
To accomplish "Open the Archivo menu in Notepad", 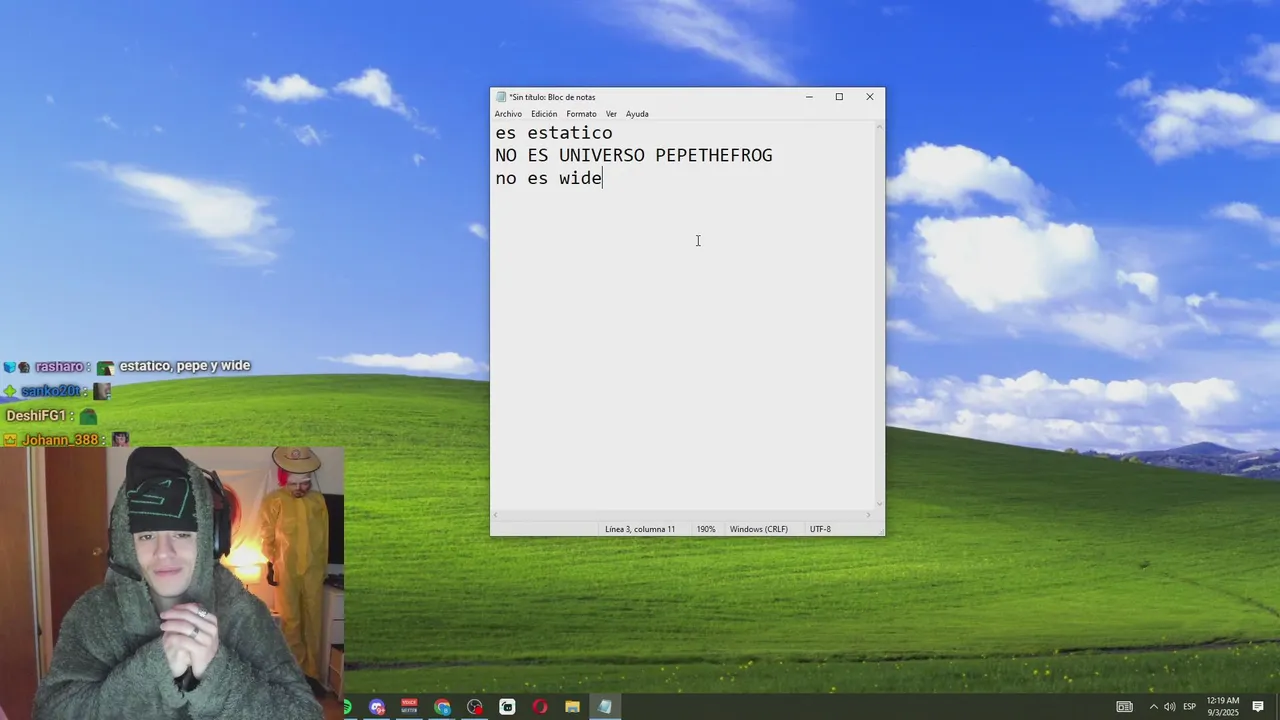I will [508, 114].
